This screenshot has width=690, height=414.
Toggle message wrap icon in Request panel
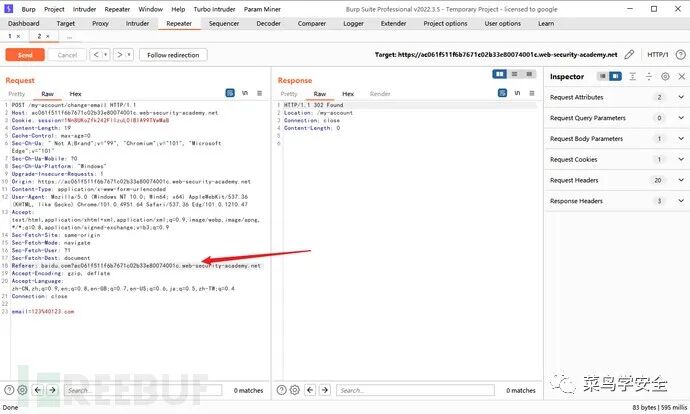pos(230,93)
